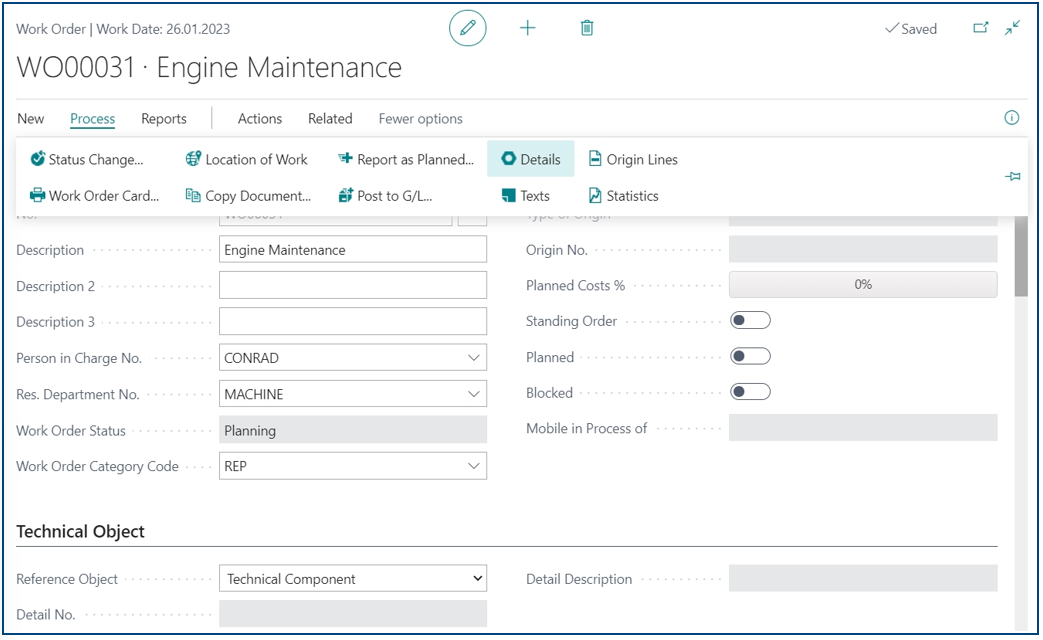Click the plus icon to create new

pyautogui.click(x=527, y=28)
